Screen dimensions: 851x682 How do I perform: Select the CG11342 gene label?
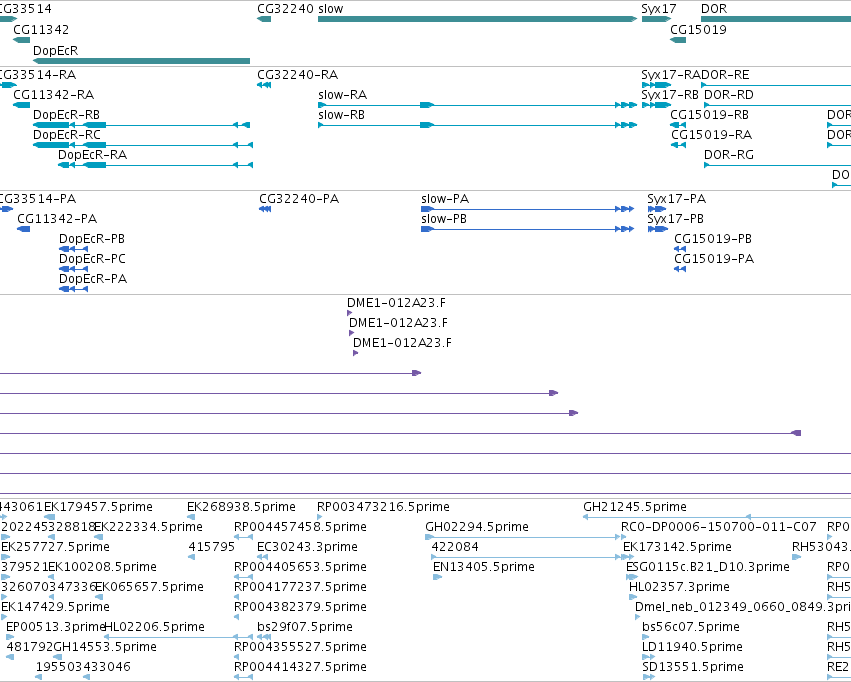pos(41,30)
